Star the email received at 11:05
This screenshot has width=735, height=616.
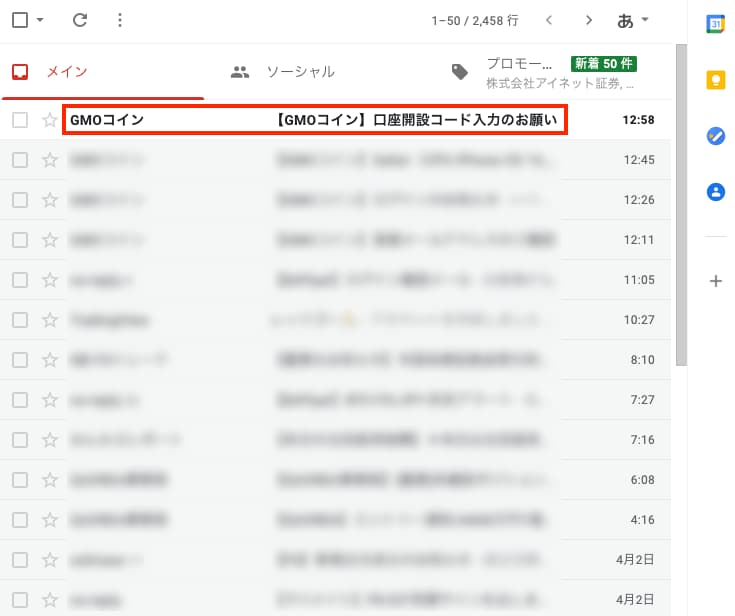click(50, 280)
